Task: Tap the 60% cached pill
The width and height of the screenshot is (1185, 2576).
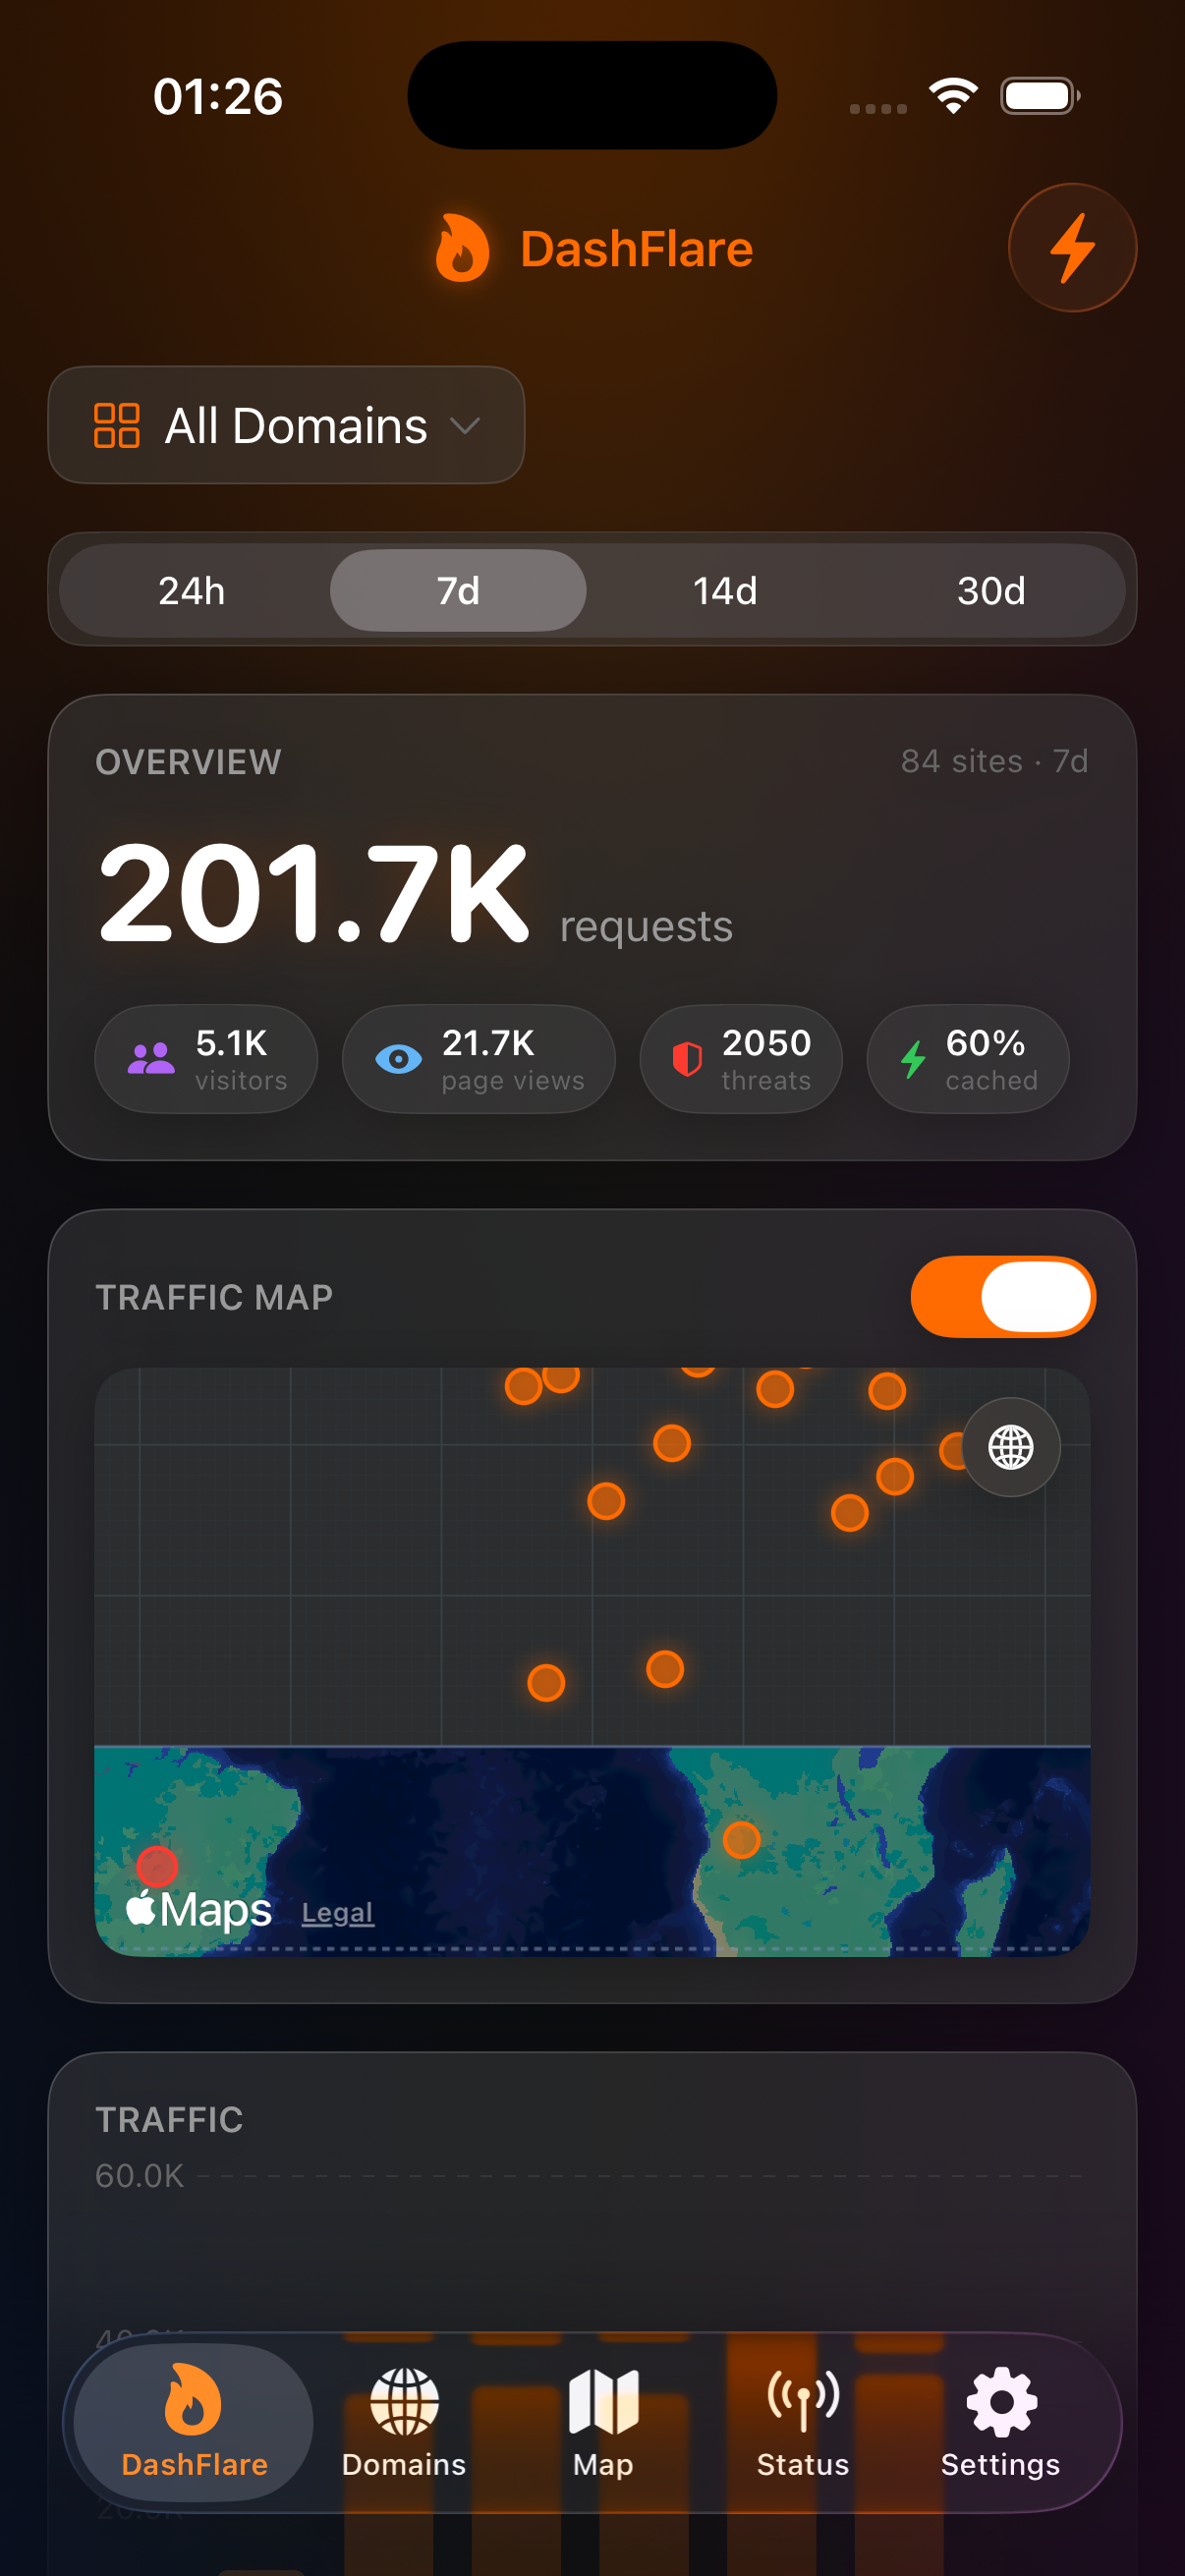Action: (968, 1059)
